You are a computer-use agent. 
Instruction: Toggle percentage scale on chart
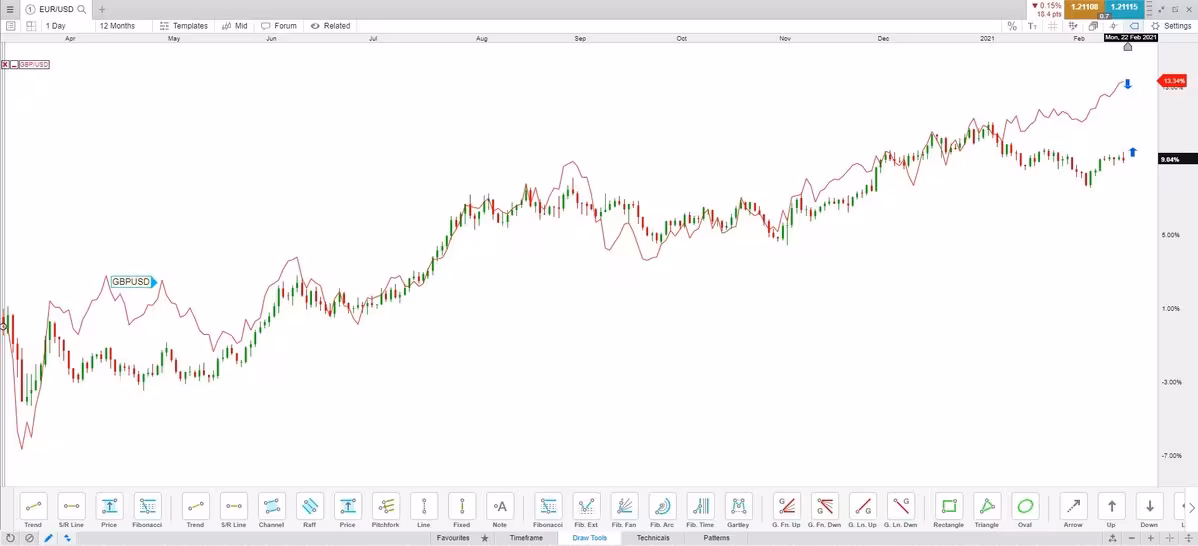coord(1012,26)
